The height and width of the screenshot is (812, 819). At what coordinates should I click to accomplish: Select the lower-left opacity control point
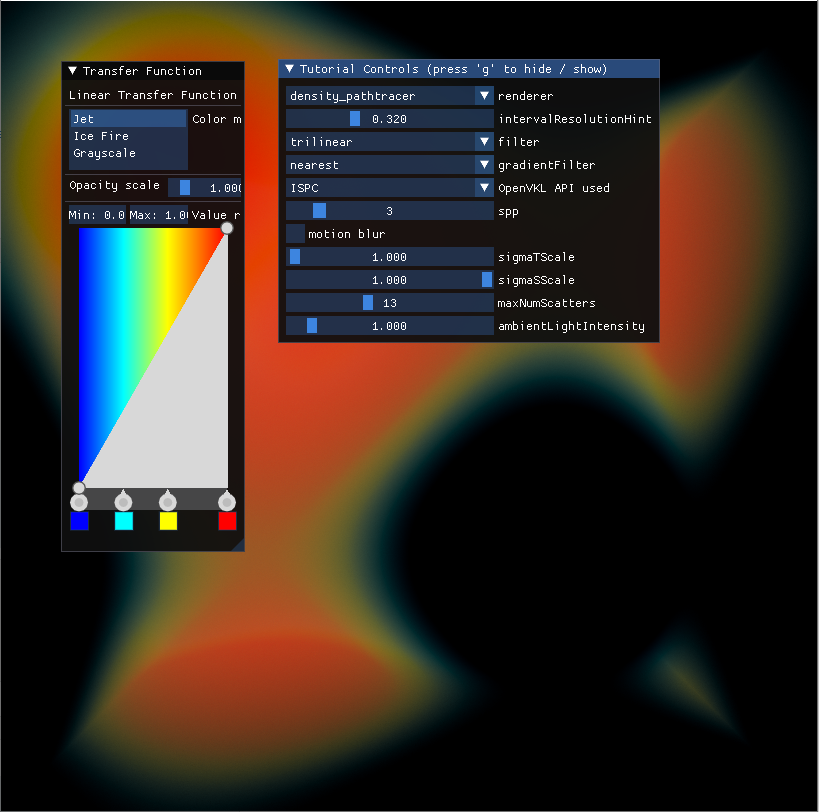click(79, 488)
